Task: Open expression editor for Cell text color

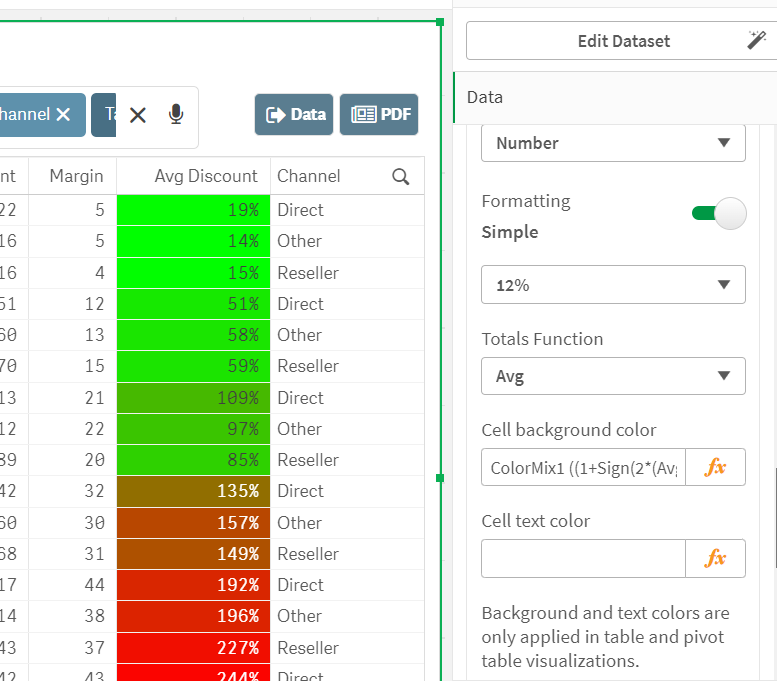Action: 715,559
